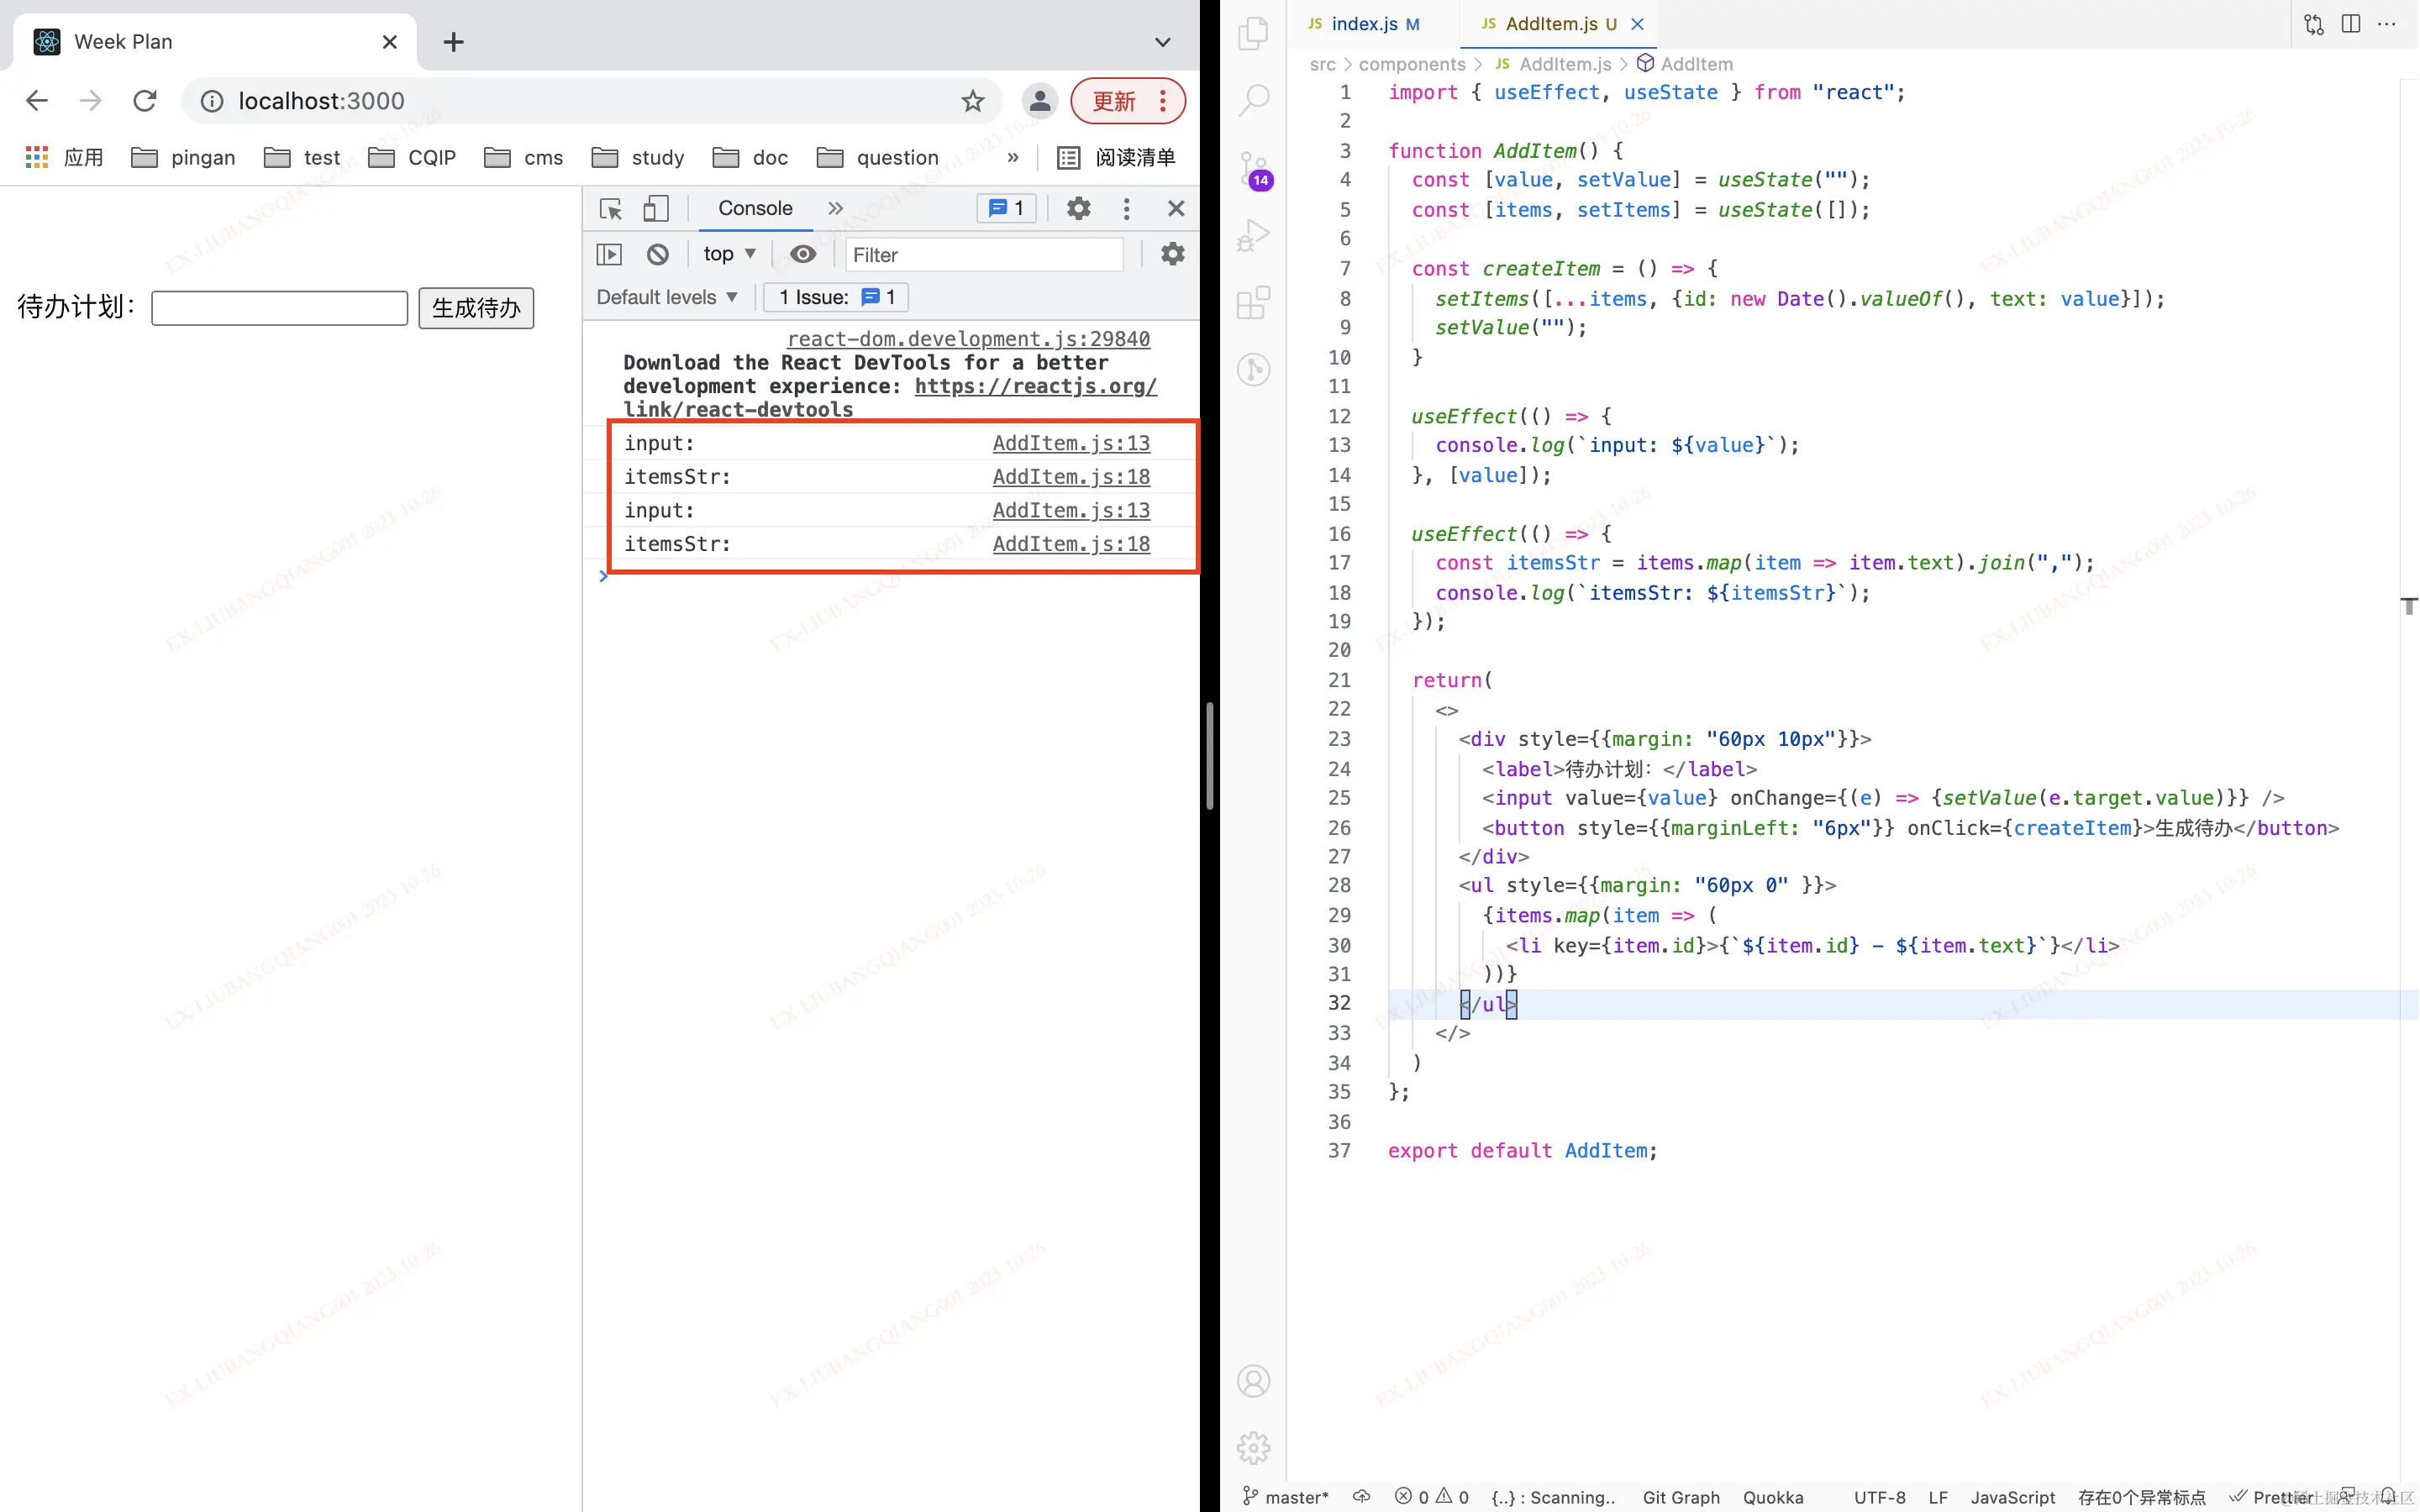This screenshot has width=2420, height=1512.
Task: Click the DevTools inspect element icon
Action: pyautogui.click(x=610, y=208)
